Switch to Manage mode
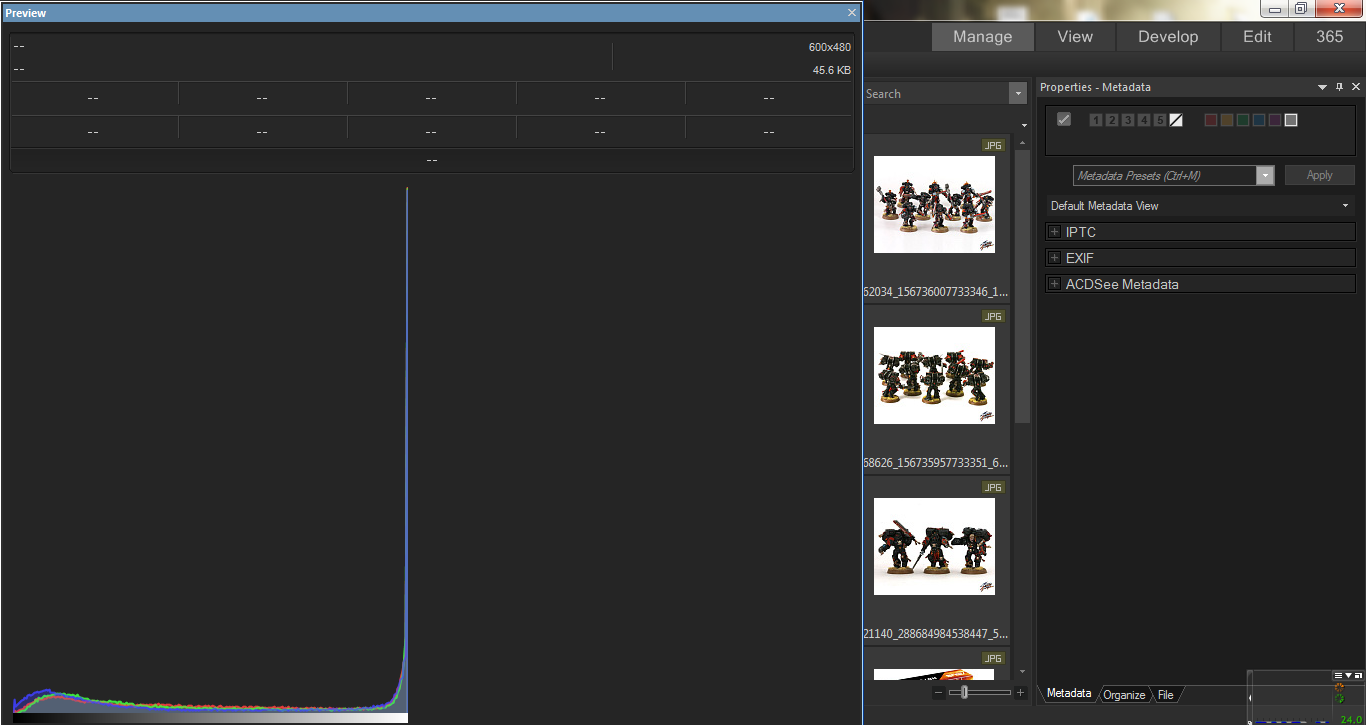 point(982,37)
